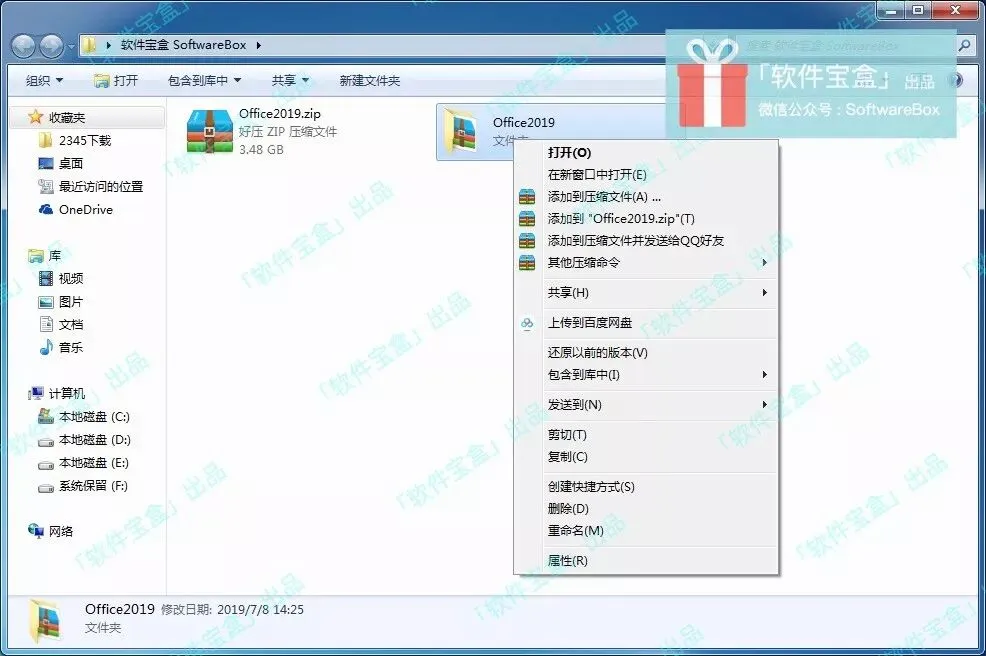Click the Office2019 folder thumbnail in details pane
This screenshot has width=986, height=656.
47,620
